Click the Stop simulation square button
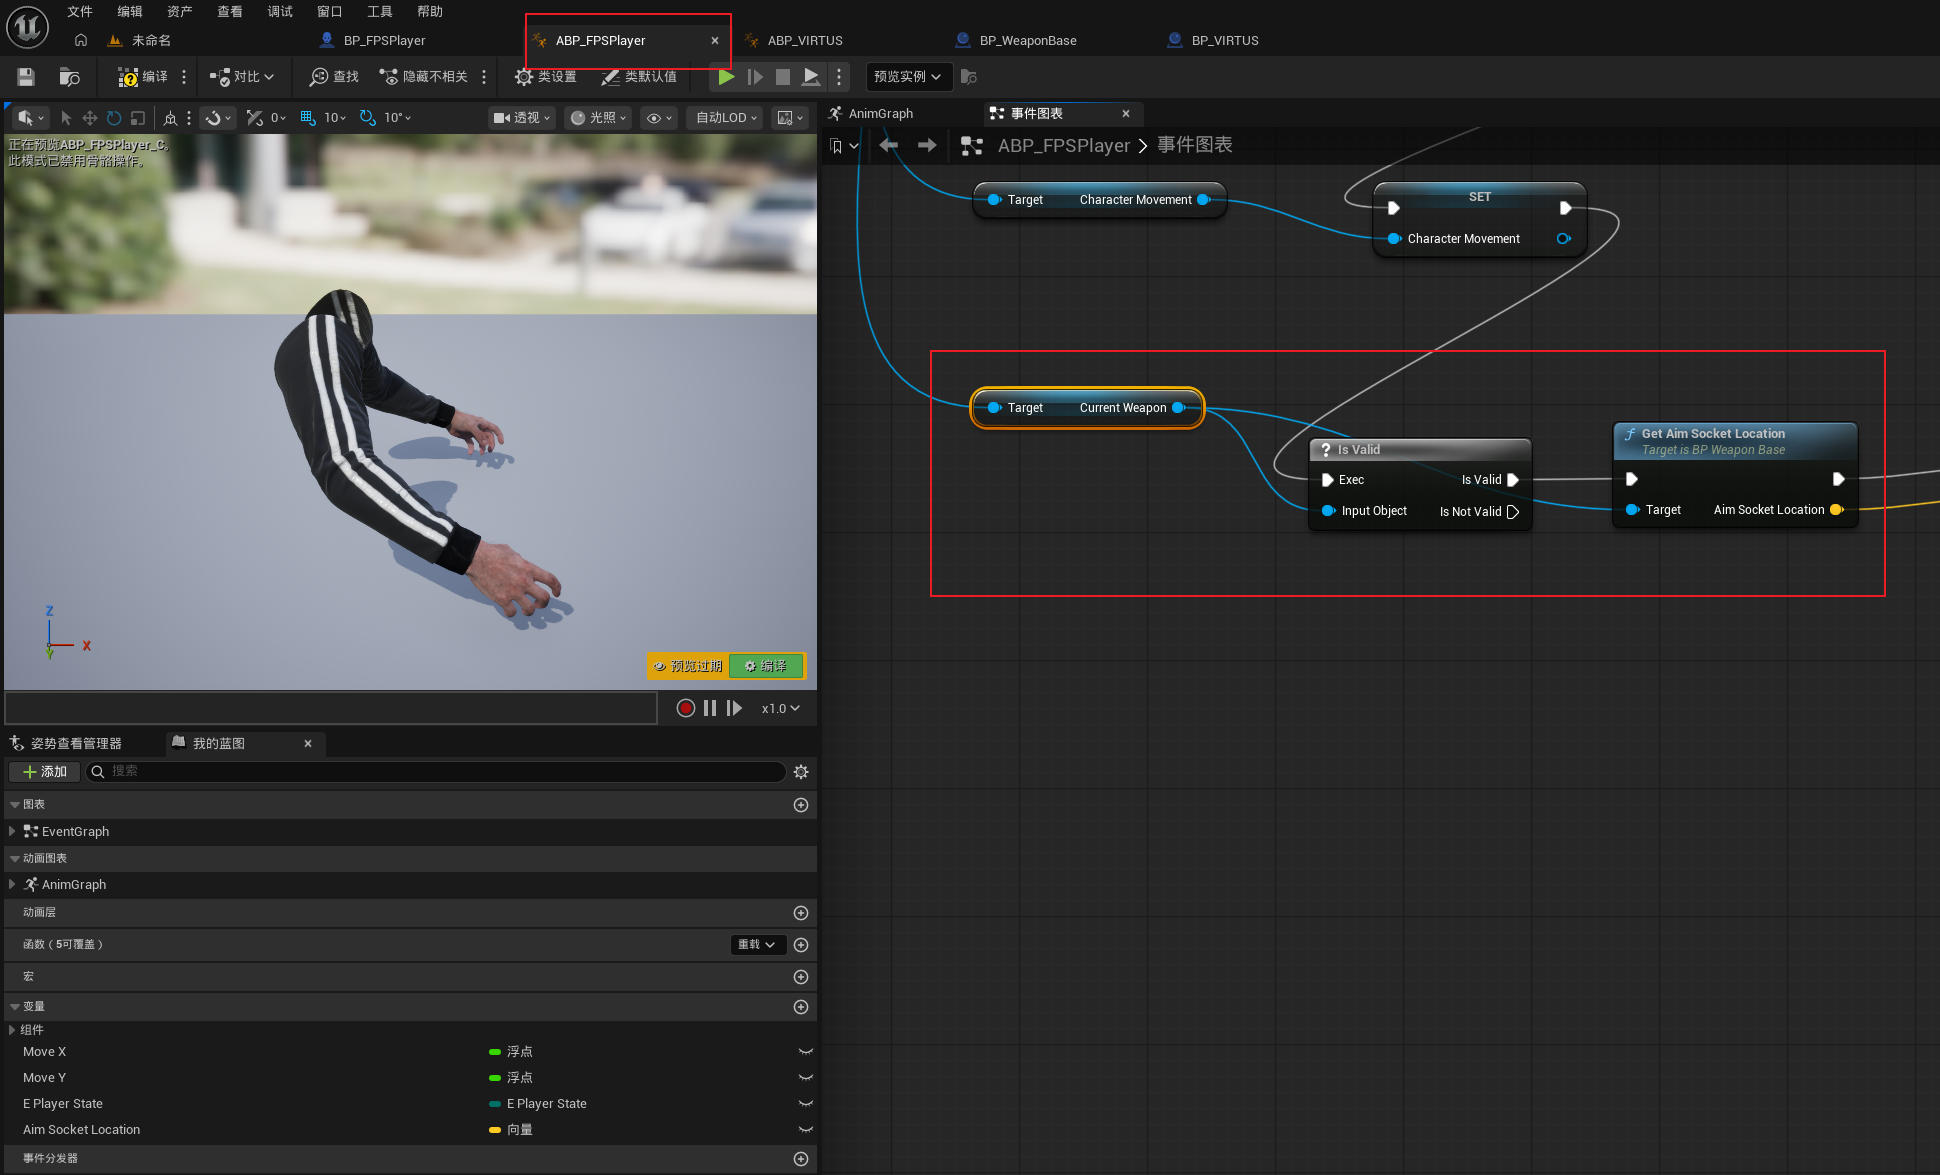 click(783, 77)
